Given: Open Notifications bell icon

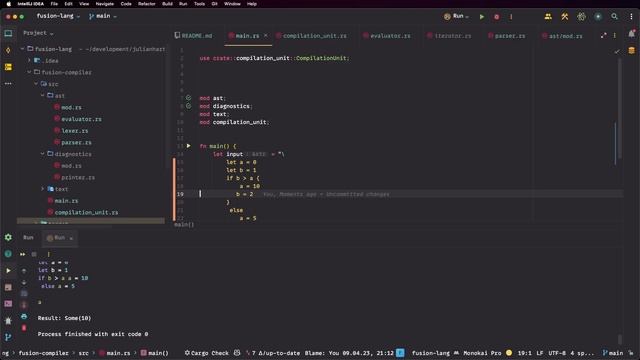Looking at the screenshot, I should (x=631, y=34).
